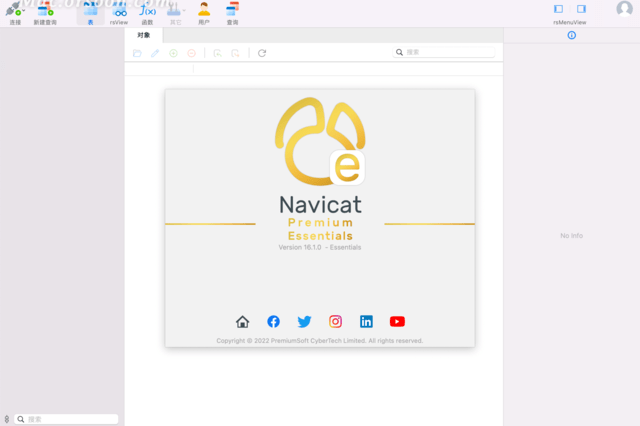The height and width of the screenshot is (426, 640).
Task: Open the 用户 users icon
Action: 204,9
